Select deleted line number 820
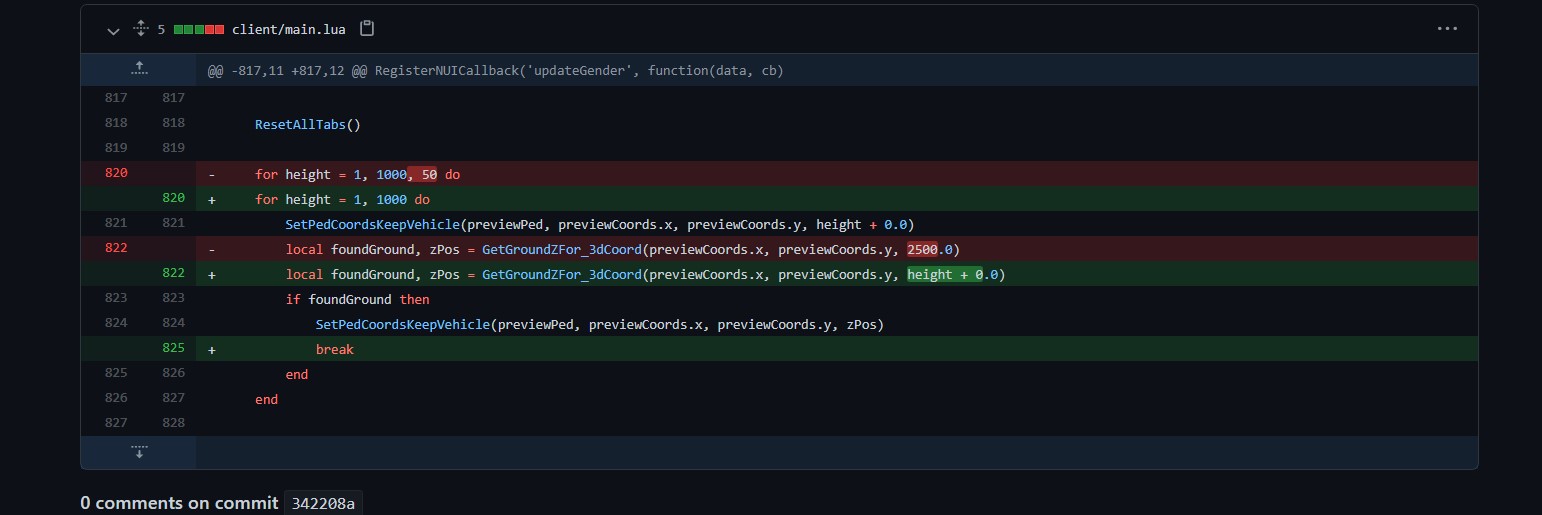 pos(116,174)
